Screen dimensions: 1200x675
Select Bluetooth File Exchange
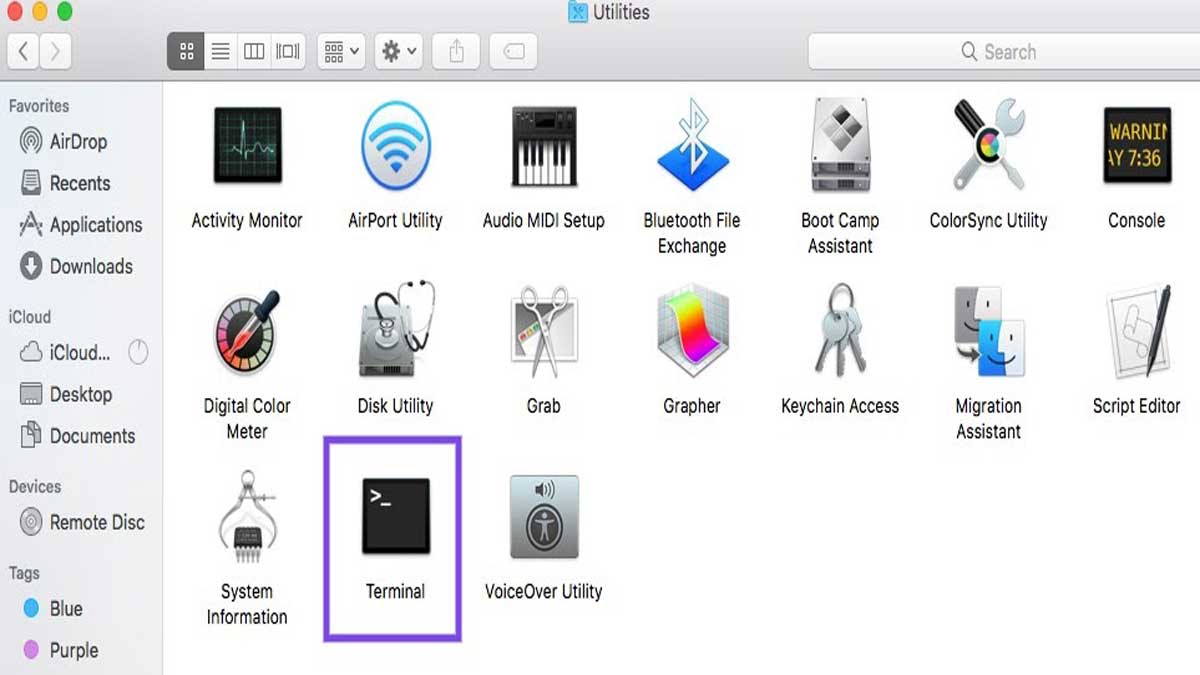(691, 145)
